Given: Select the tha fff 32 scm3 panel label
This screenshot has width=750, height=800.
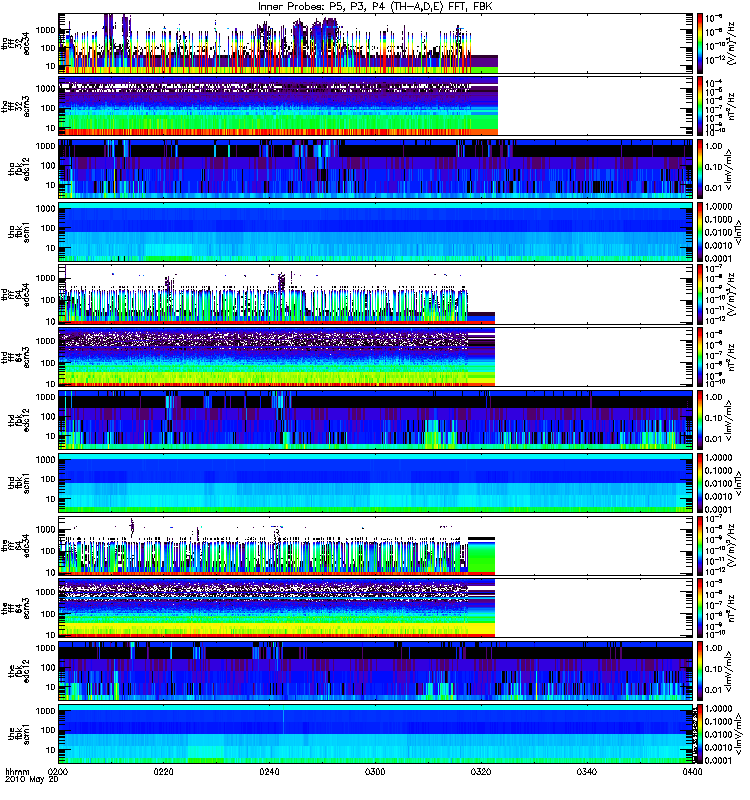Looking at the screenshot, I should (x=16, y=106).
